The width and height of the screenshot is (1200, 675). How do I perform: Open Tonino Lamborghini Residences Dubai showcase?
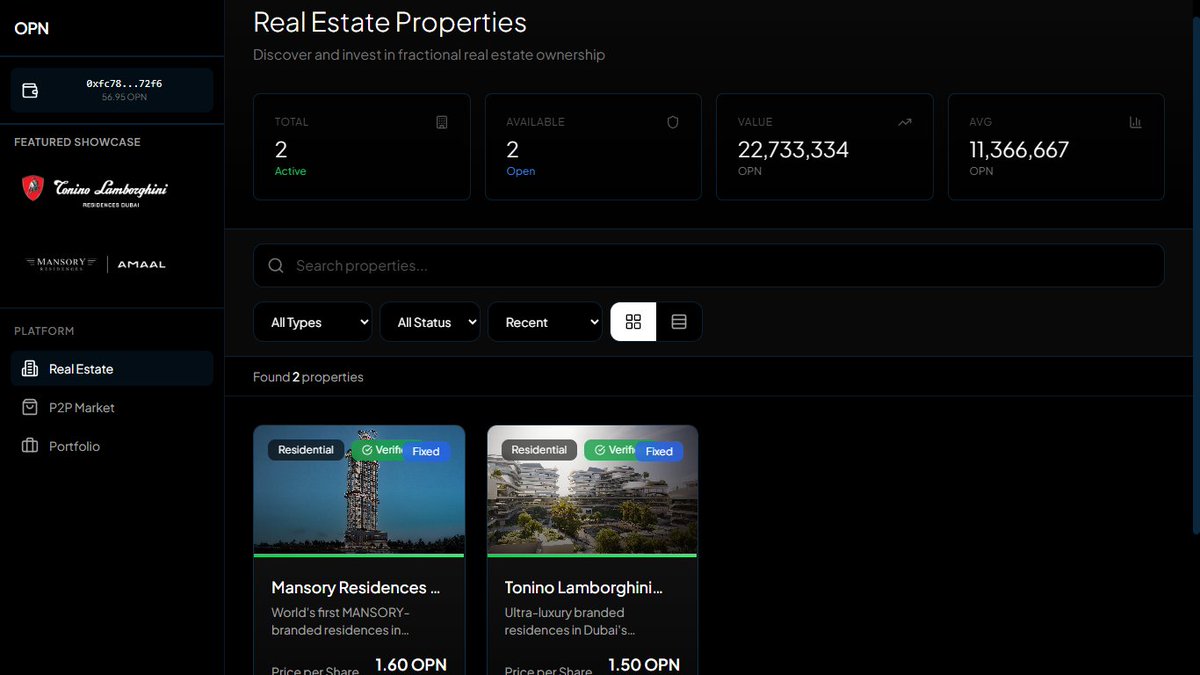[x=95, y=188]
